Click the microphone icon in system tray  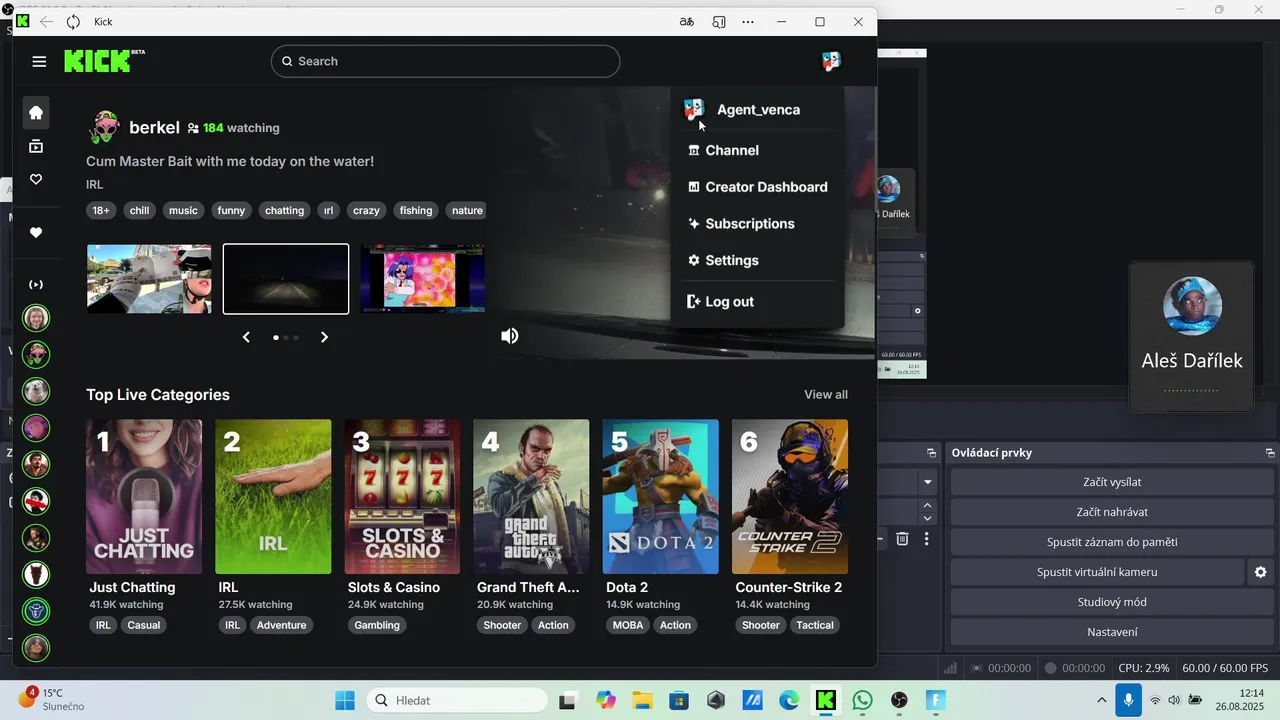[1128, 700]
